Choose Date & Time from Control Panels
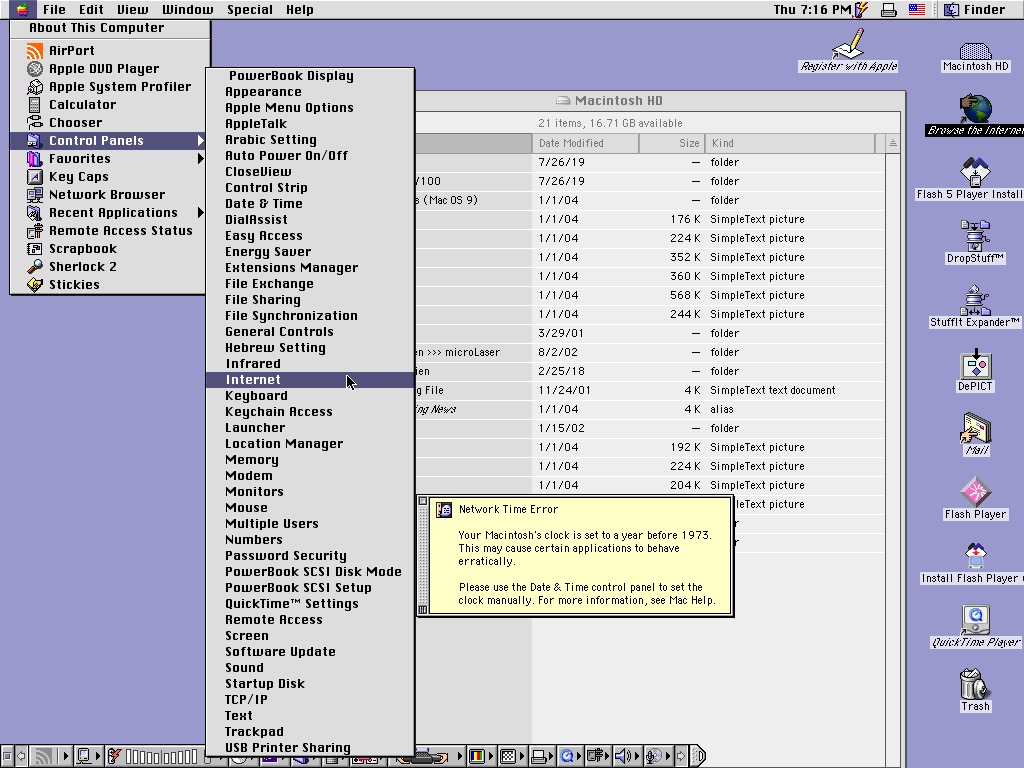 310,204
